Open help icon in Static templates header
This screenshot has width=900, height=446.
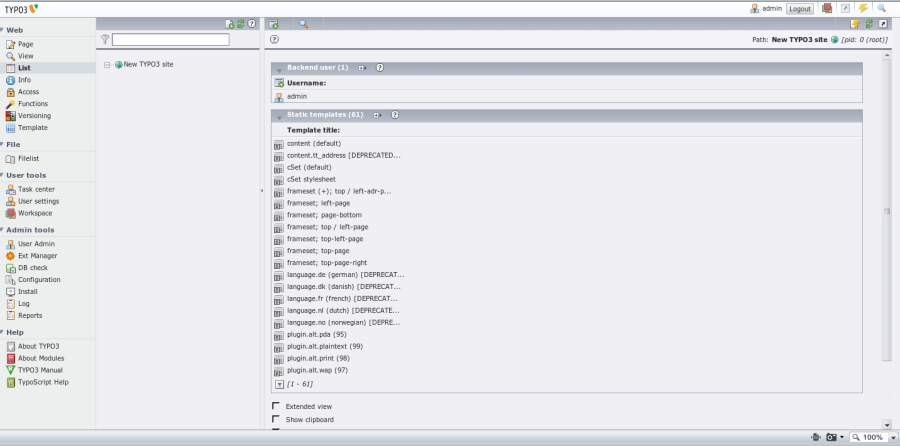pos(395,115)
